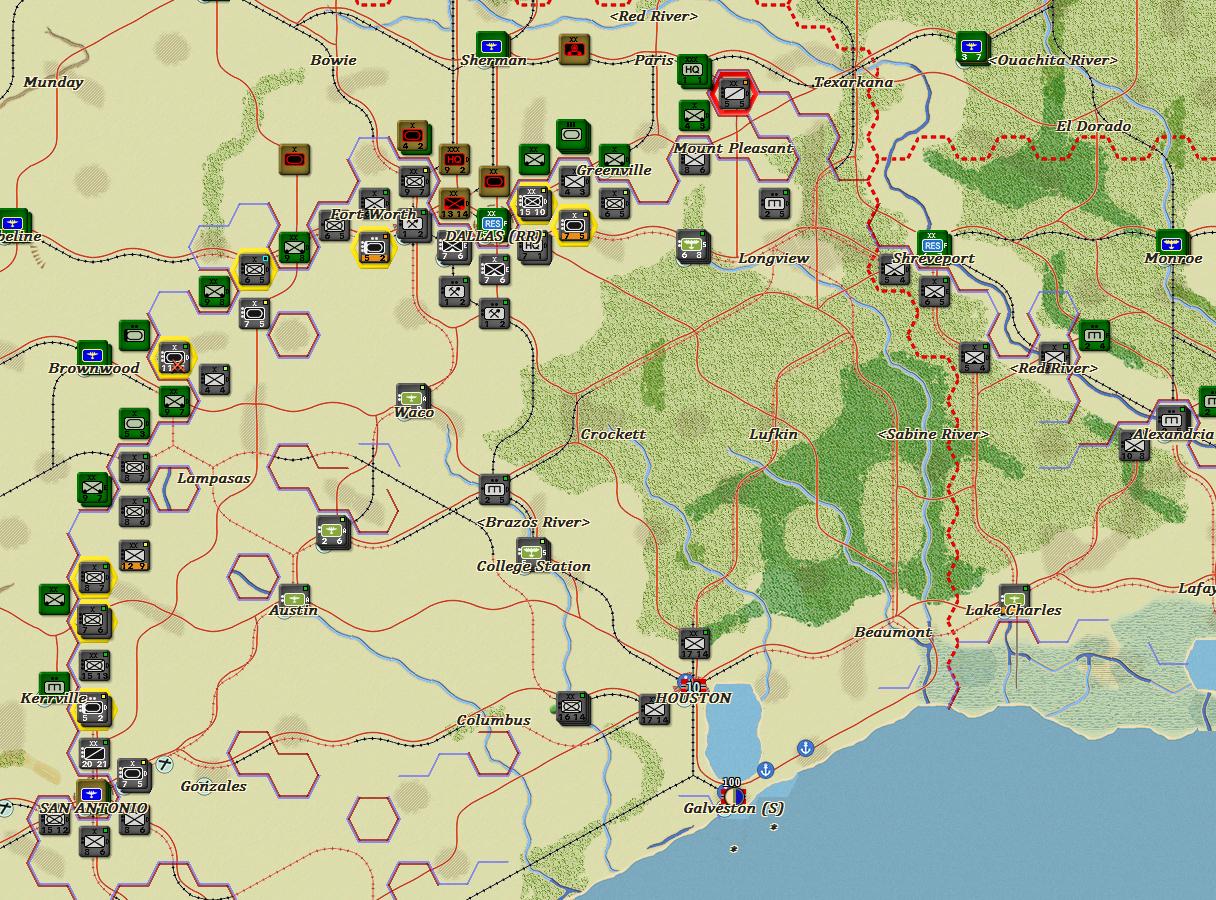
Task: Select the green RES unit at Dallas
Action: coord(491,223)
